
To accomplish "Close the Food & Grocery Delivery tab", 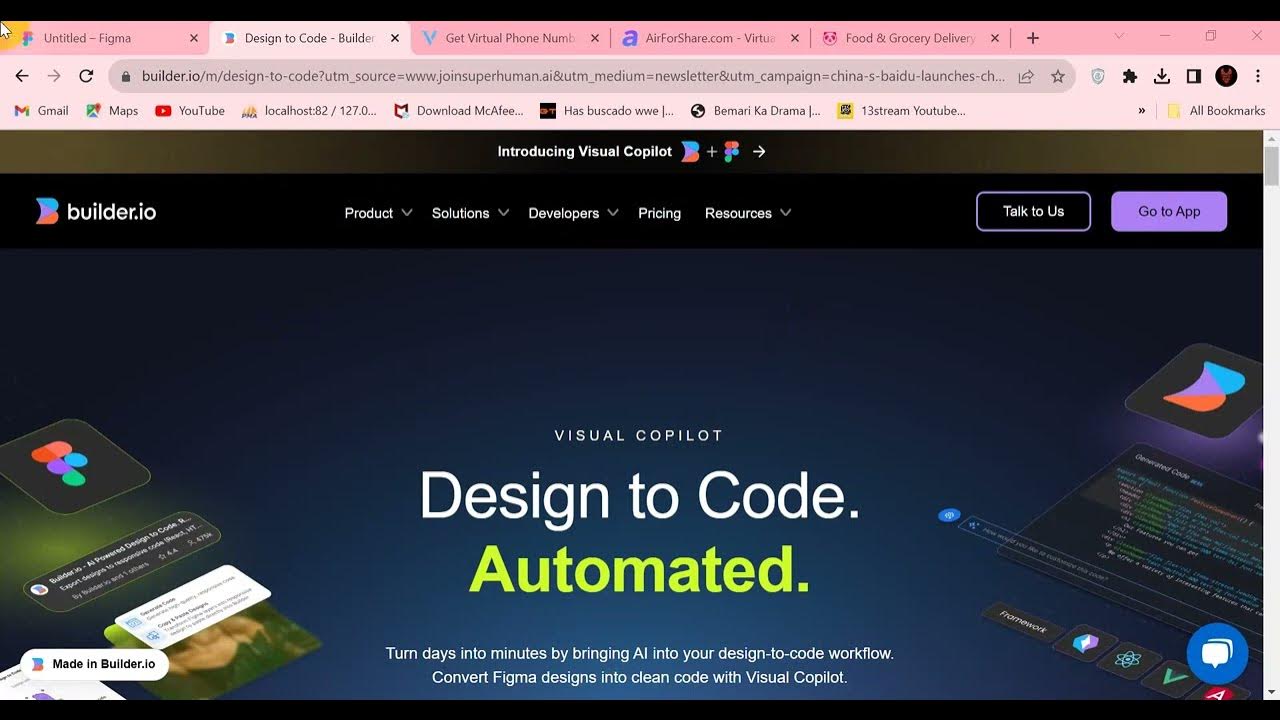I will coord(995,38).
